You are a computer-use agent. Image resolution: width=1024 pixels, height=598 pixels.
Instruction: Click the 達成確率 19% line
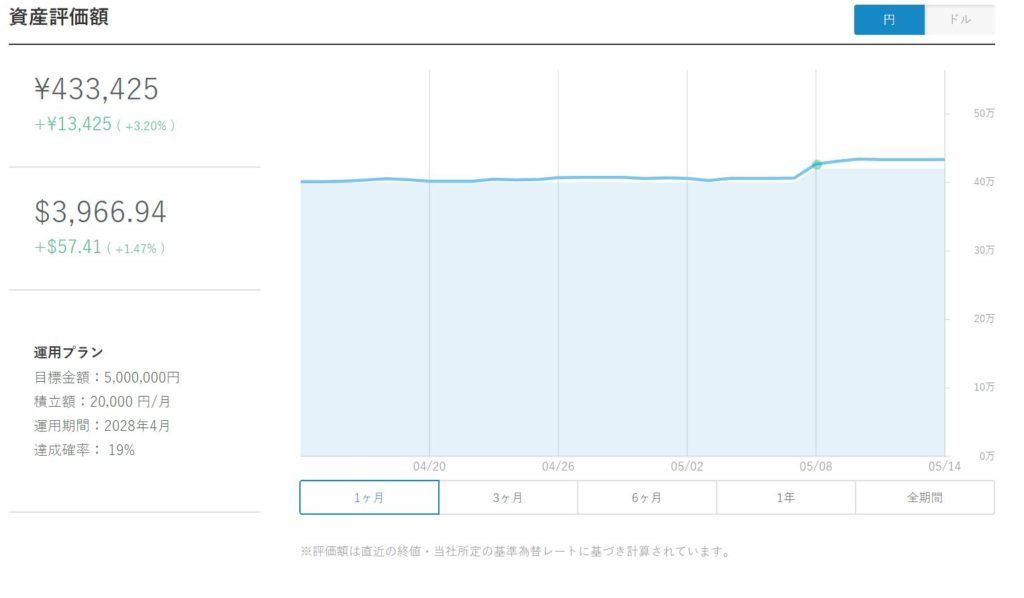point(84,450)
